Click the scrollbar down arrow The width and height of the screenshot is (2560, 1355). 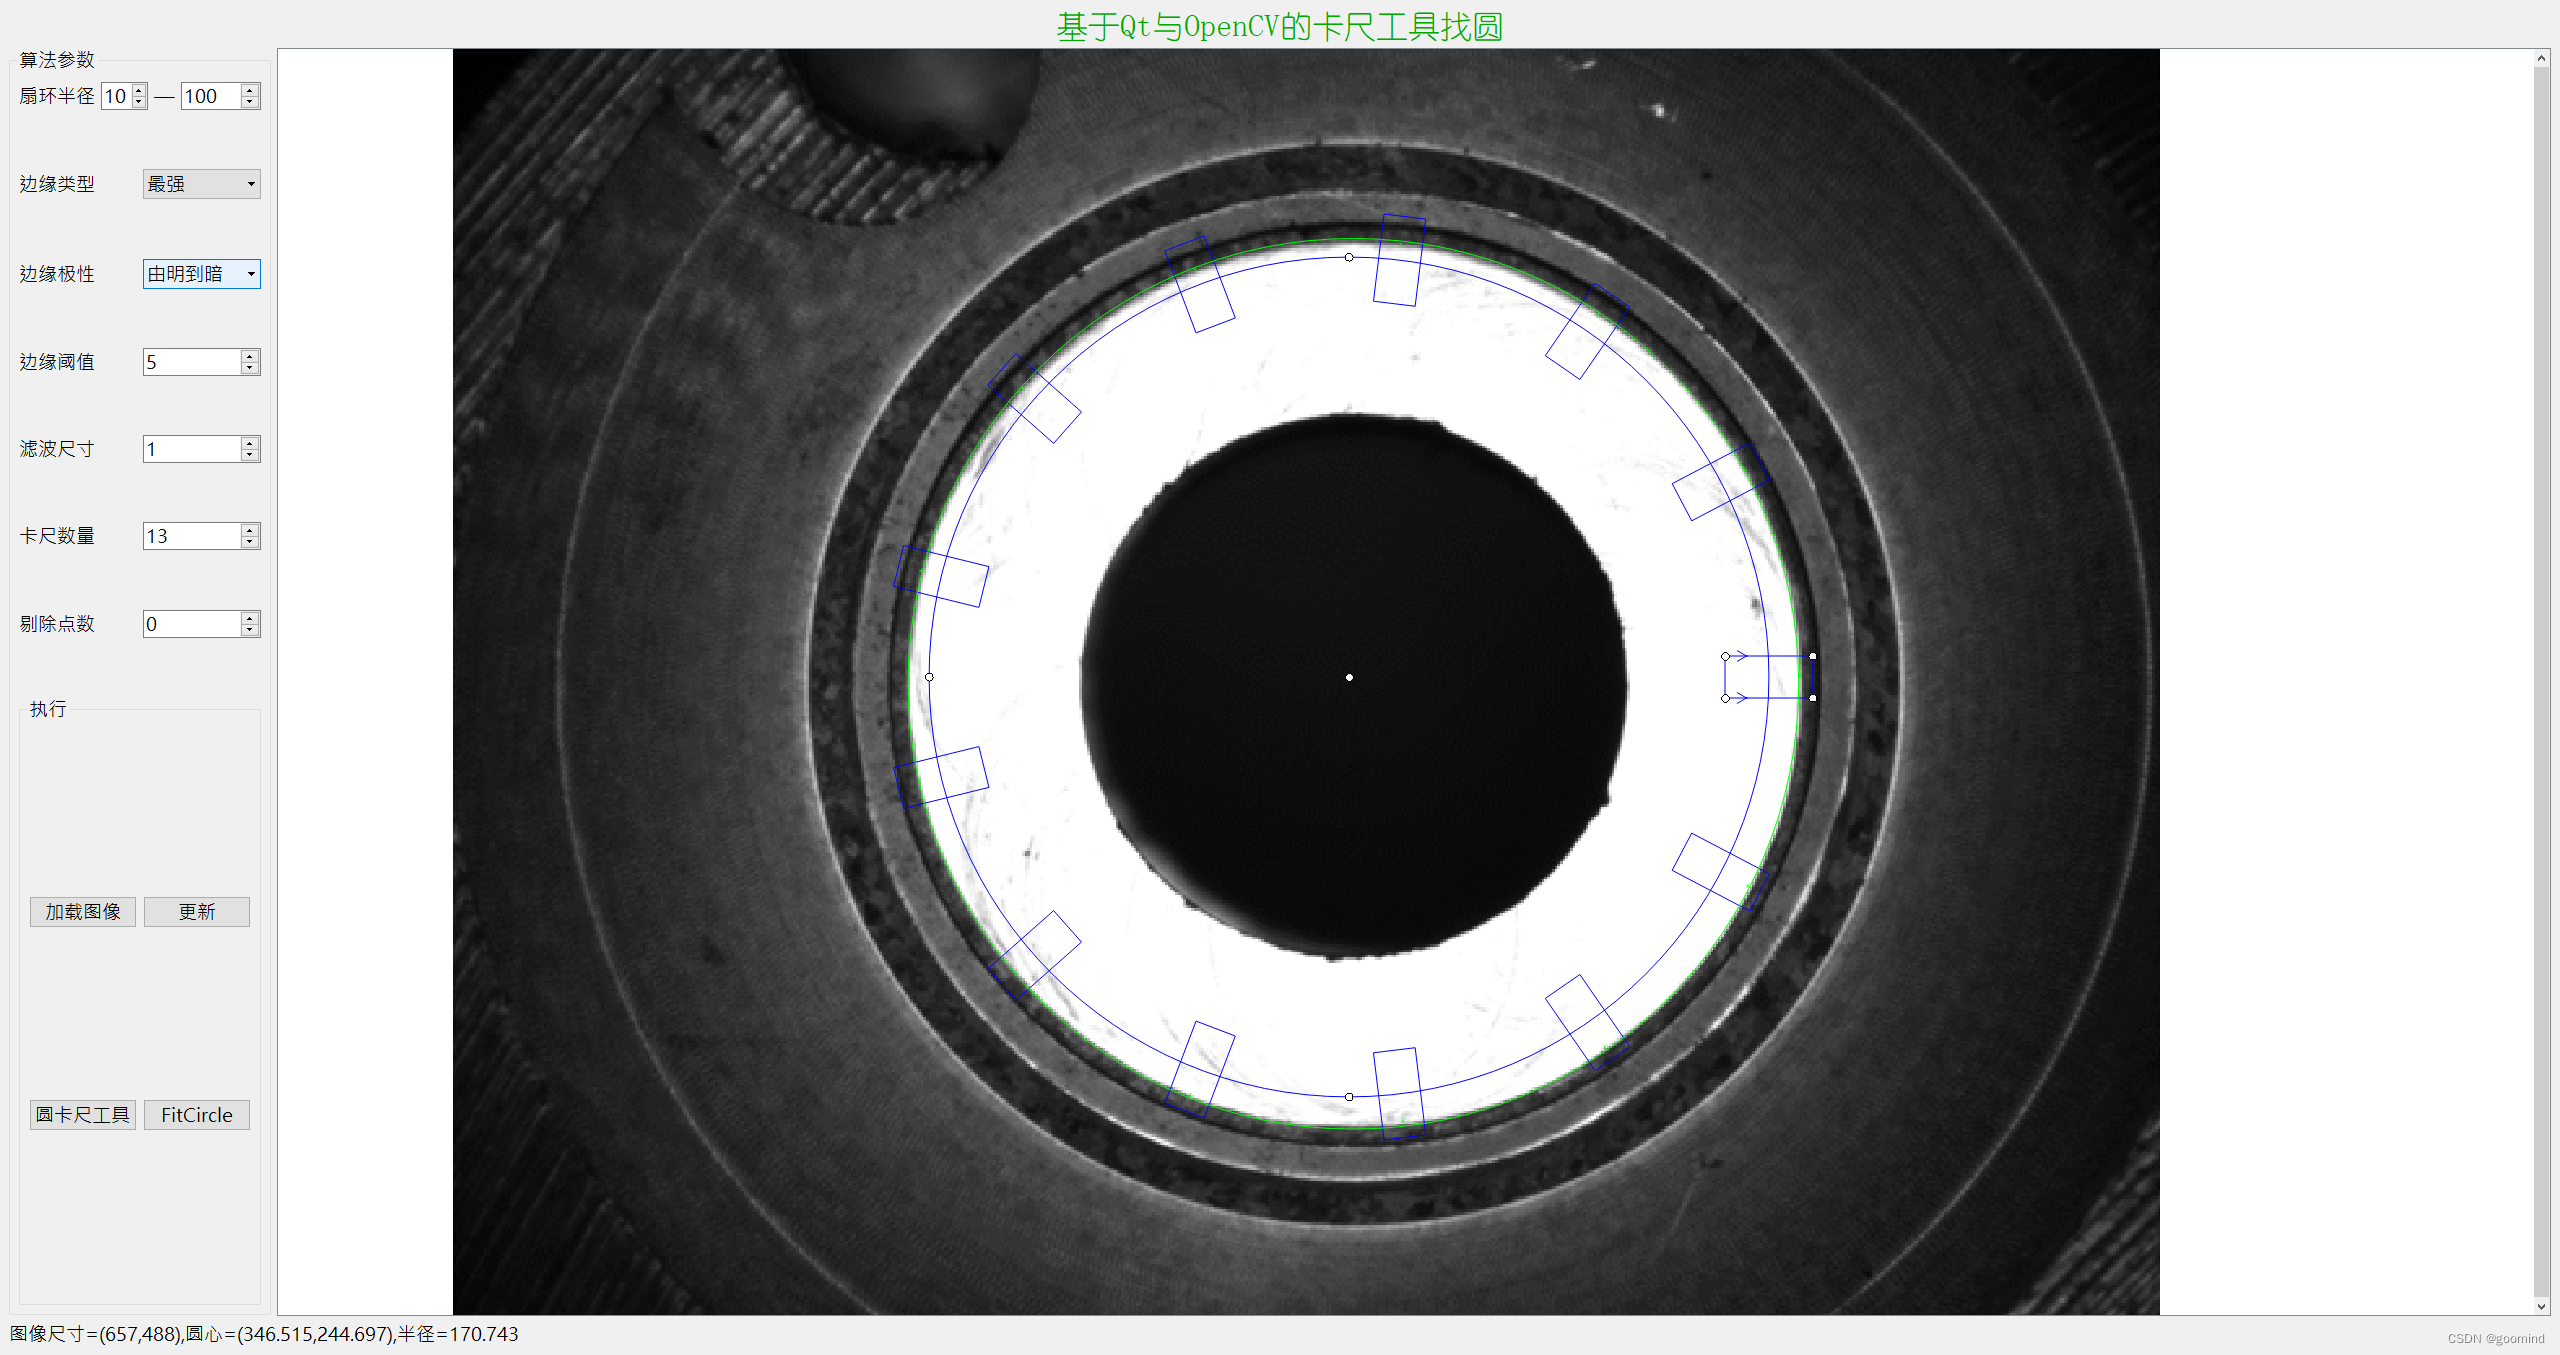[x=2541, y=1306]
